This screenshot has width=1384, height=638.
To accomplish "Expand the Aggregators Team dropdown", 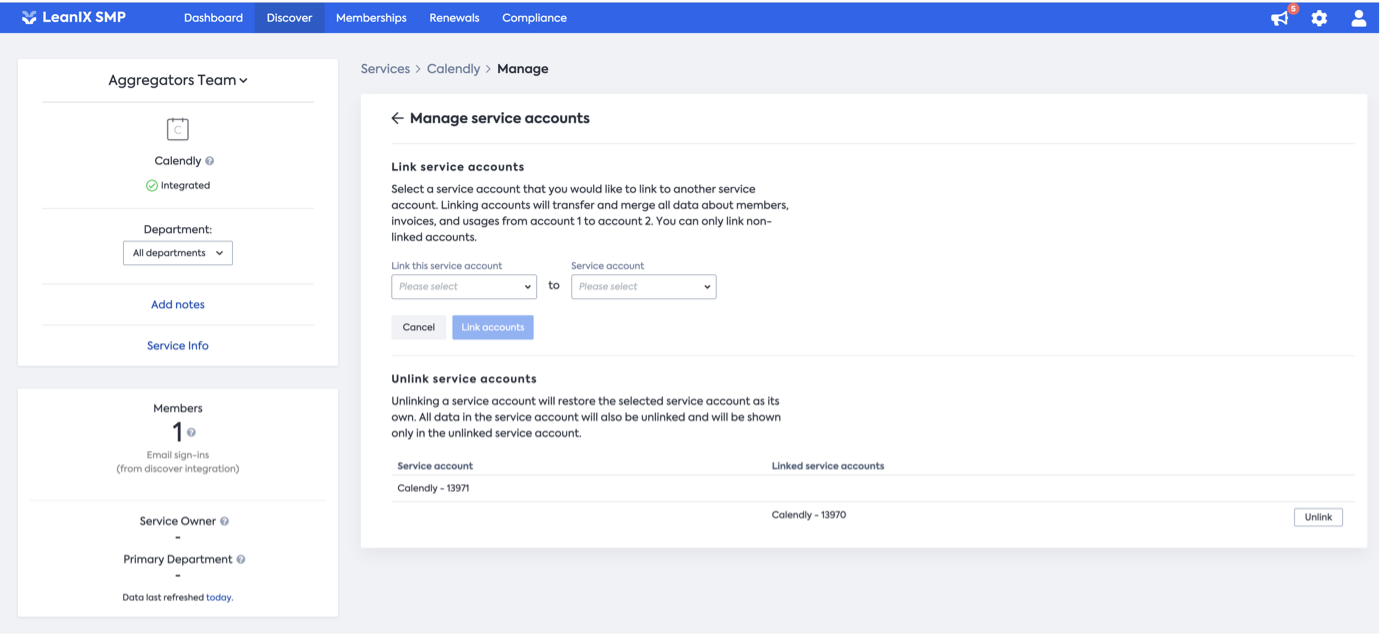I will tap(178, 80).
